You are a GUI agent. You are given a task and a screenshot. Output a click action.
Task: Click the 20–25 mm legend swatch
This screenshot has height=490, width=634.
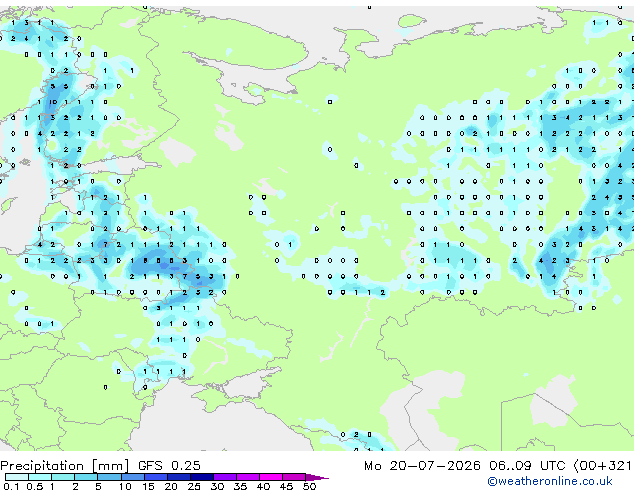point(179,477)
